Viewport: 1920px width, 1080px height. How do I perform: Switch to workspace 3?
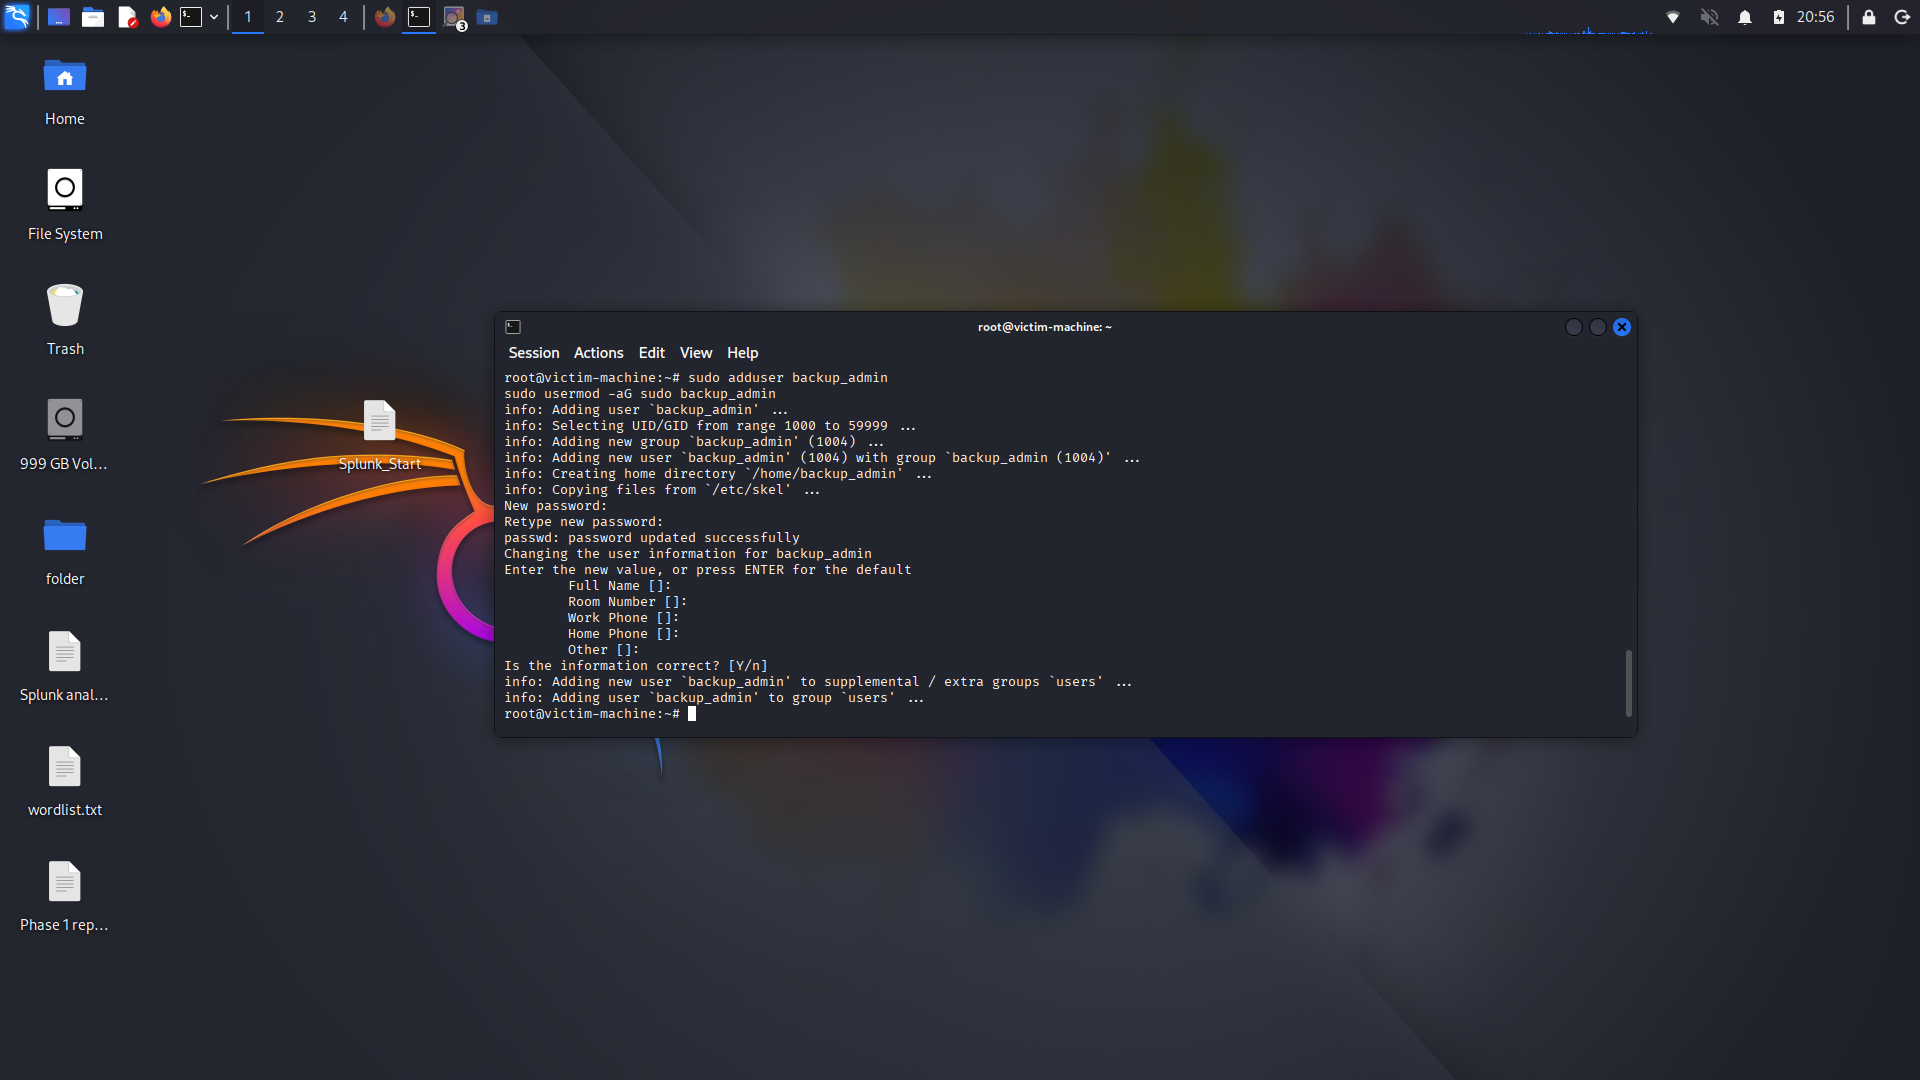[312, 17]
